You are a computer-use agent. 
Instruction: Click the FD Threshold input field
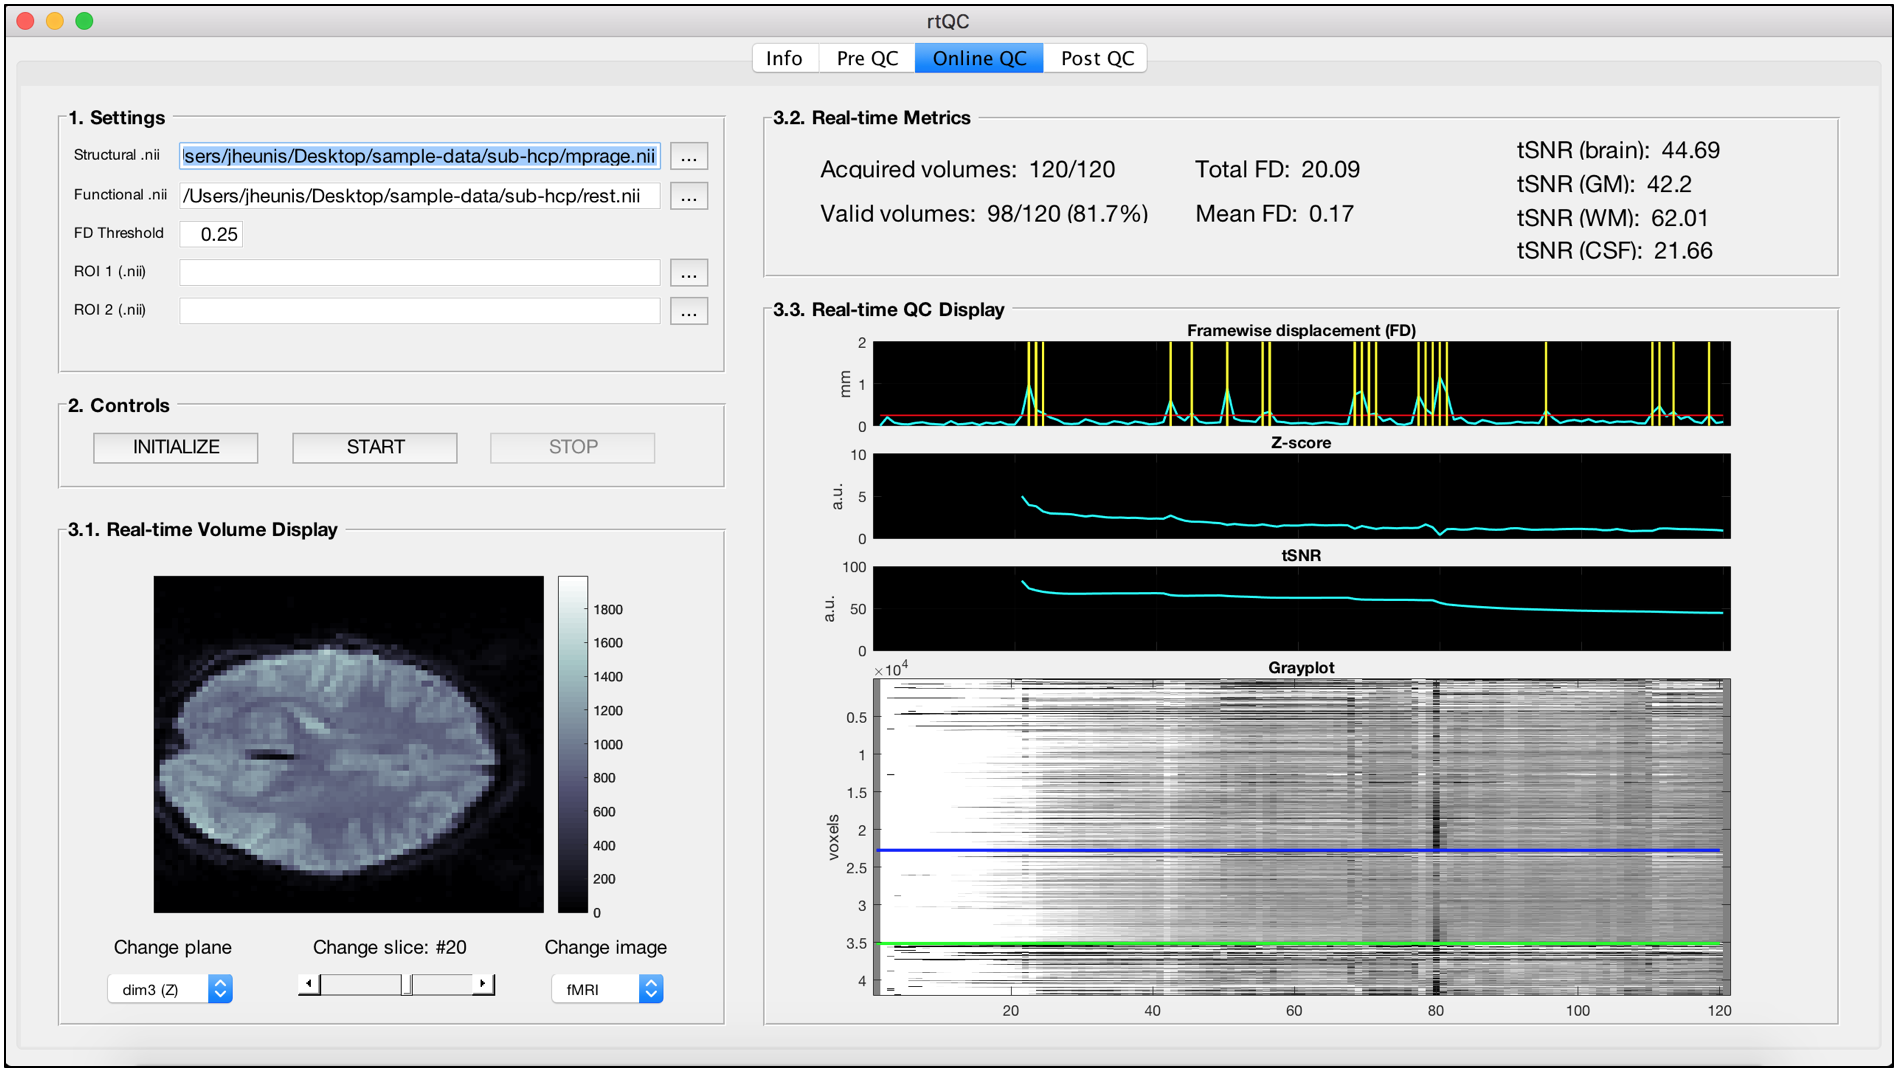(211, 234)
